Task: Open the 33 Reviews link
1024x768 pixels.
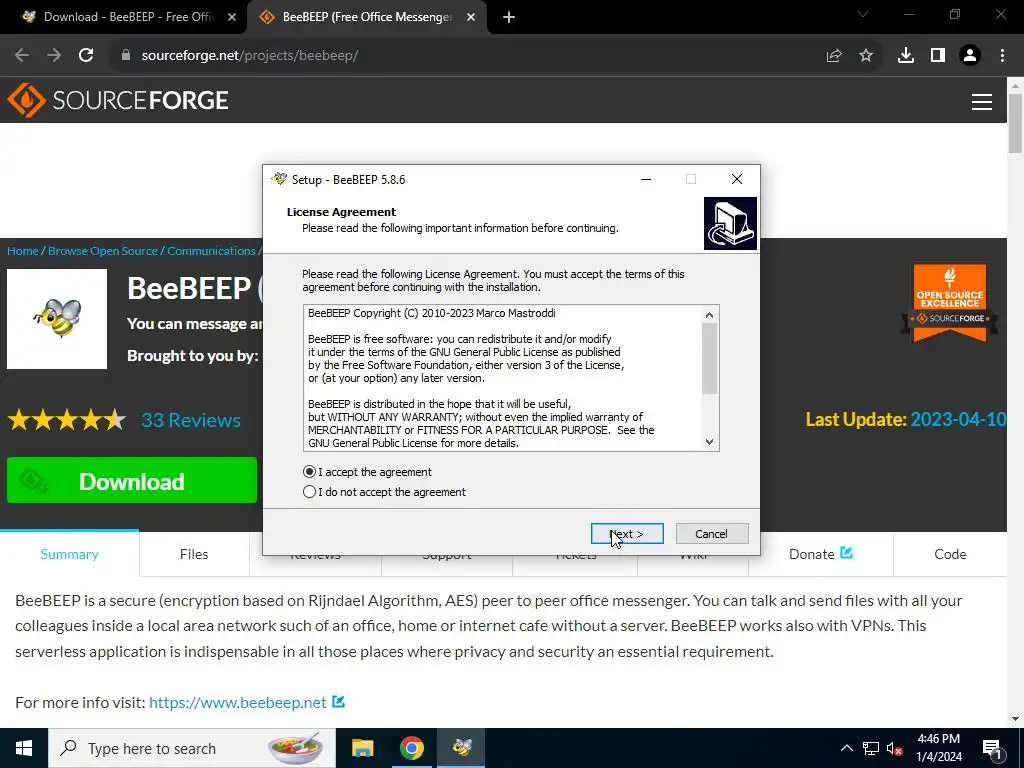Action: pyautogui.click(x=191, y=420)
